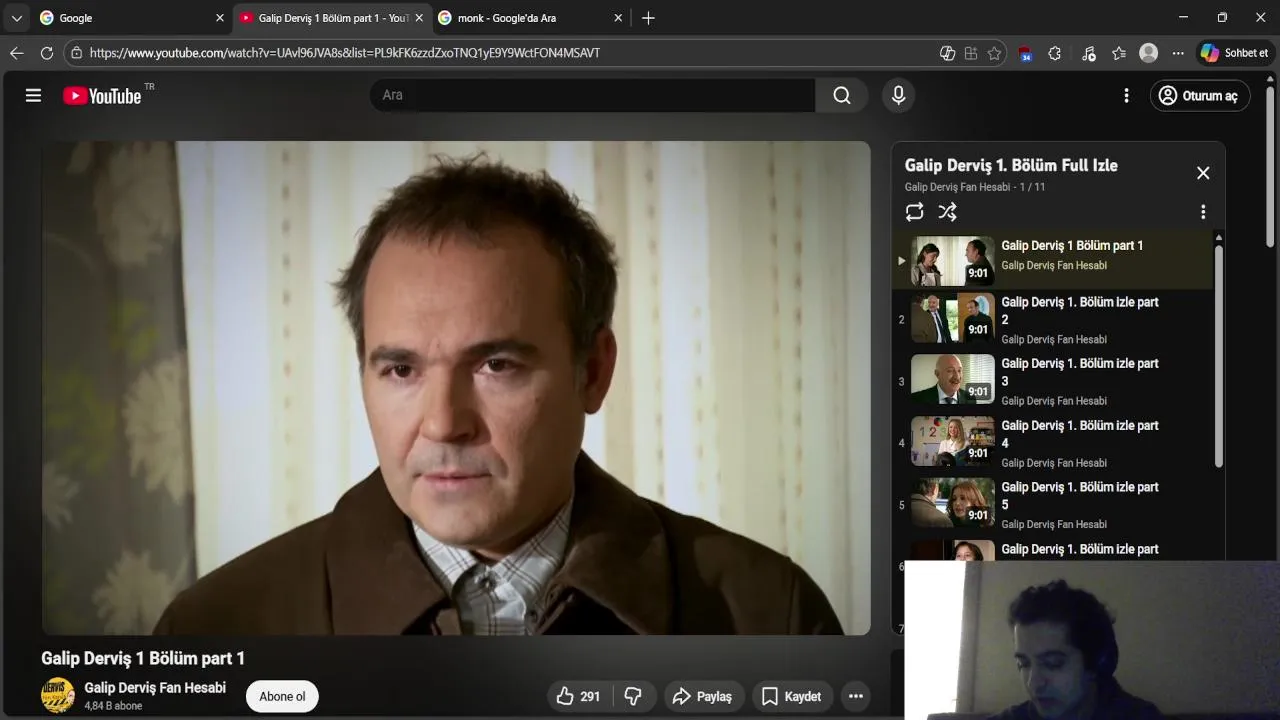Open browser settings and more menu
The width and height of the screenshot is (1280, 720).
pos(1178,53)
